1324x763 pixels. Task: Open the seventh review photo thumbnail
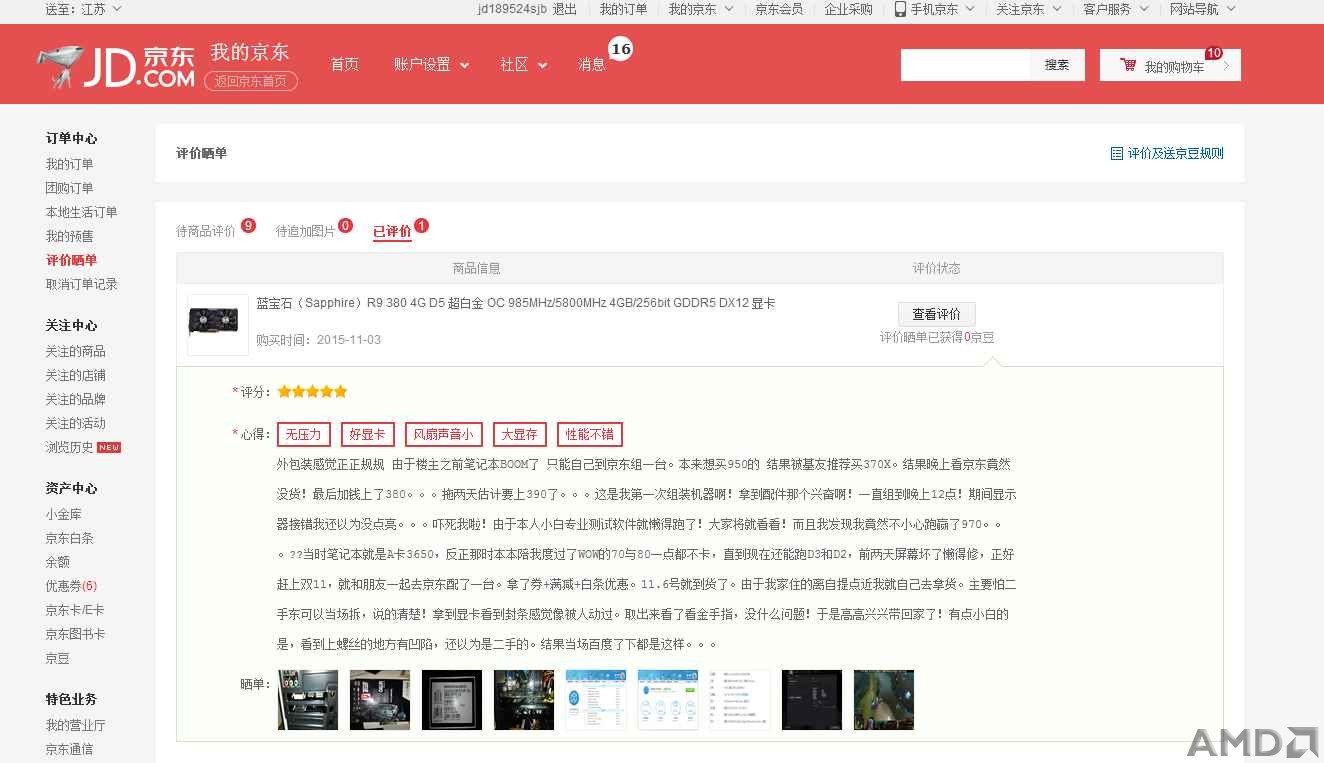[740, 700]
